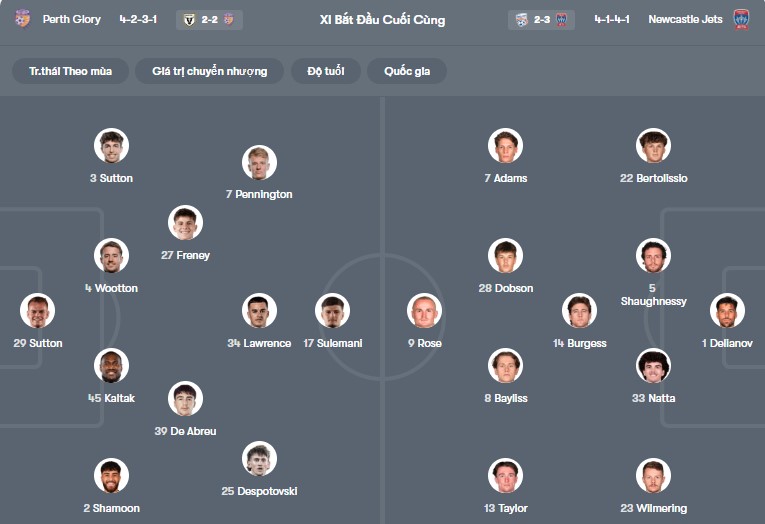Open goalkeeper 29 Sutton's avatar
The height and width of the screenshot is (524, 765).
tap(38, 311)
